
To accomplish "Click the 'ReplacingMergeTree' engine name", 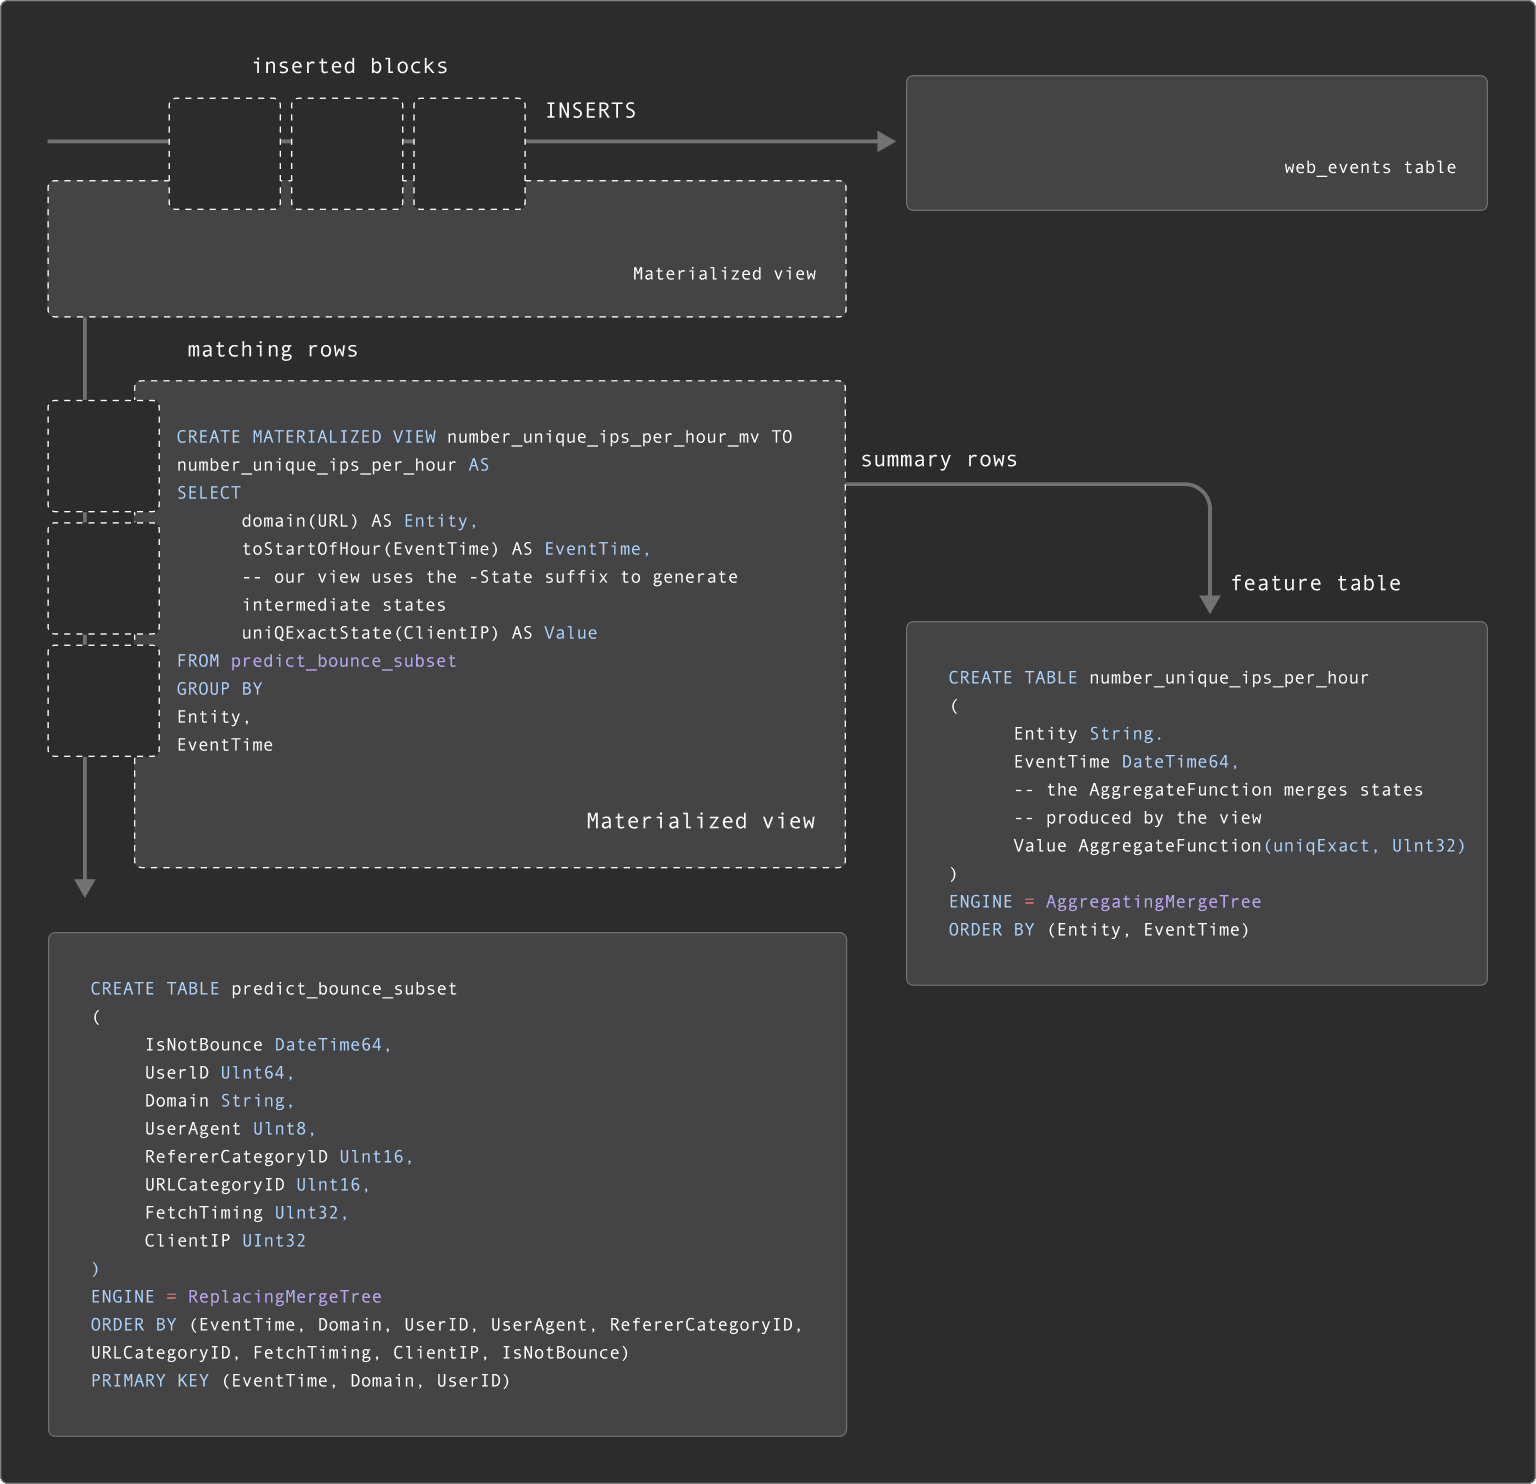I will (x=284, y=1297).
